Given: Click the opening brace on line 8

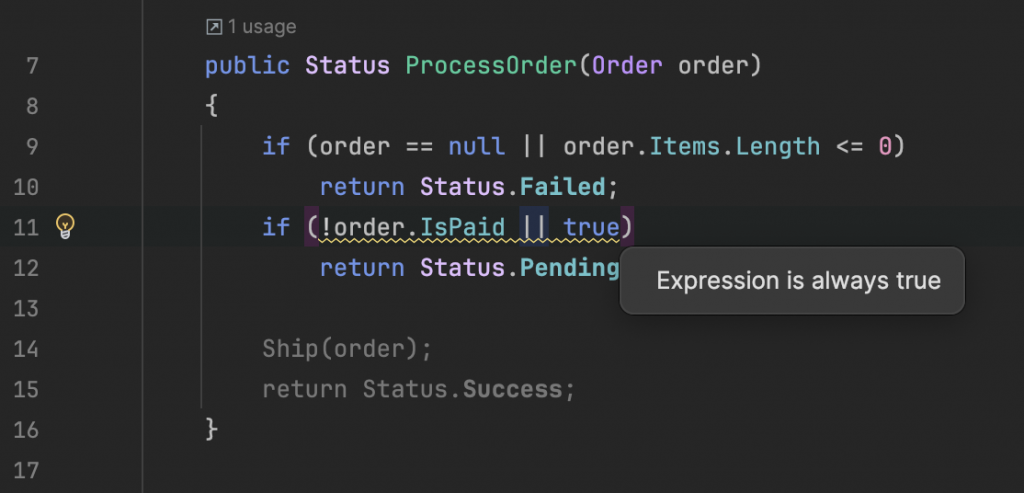Looking at the screenshot, I should point(211,106).
